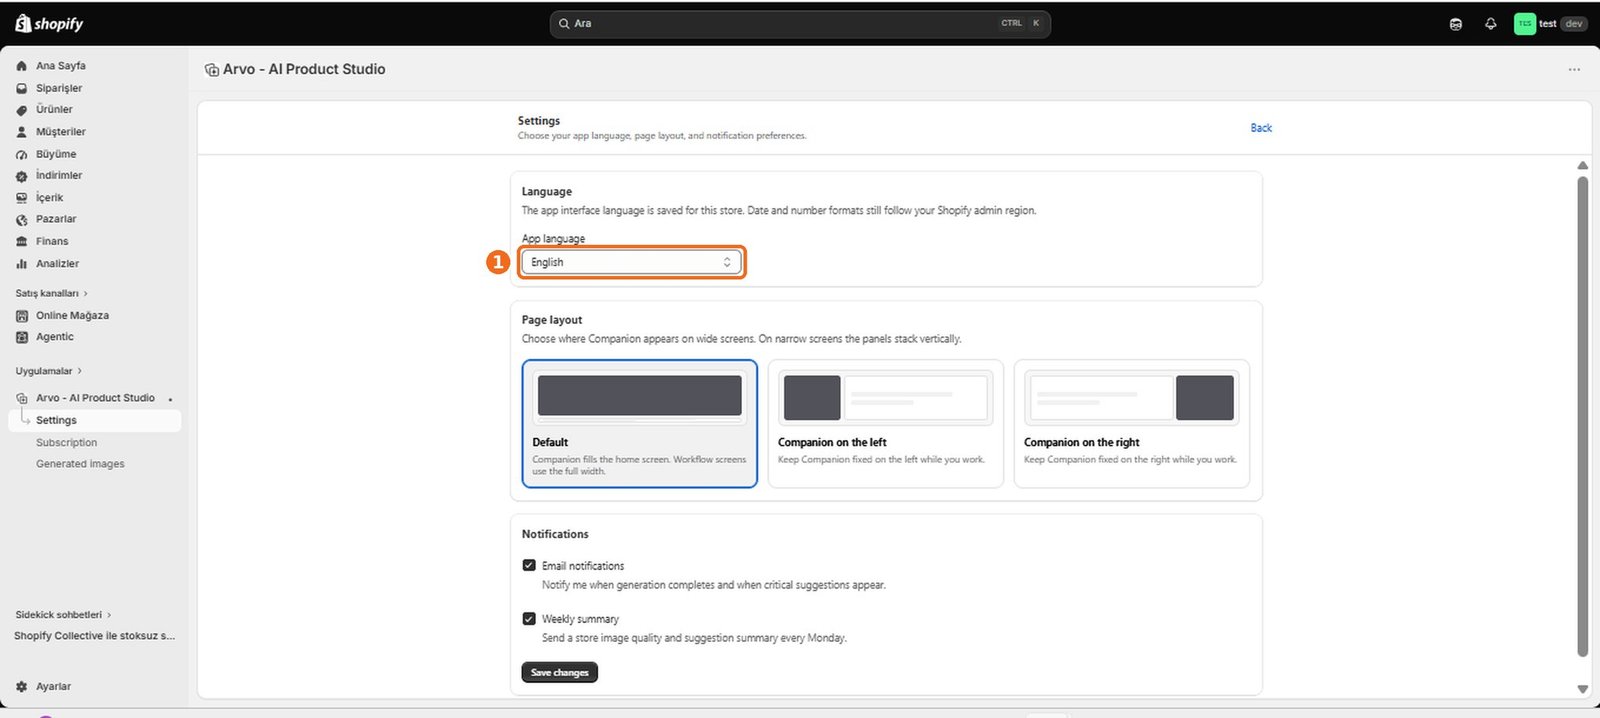Expand Uygulamalar section

pos(49,371)
